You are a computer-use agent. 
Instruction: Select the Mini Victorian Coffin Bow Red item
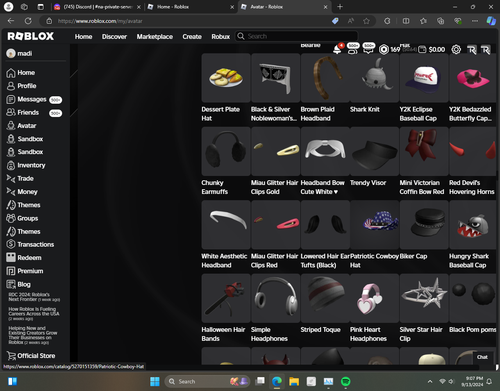424,151
